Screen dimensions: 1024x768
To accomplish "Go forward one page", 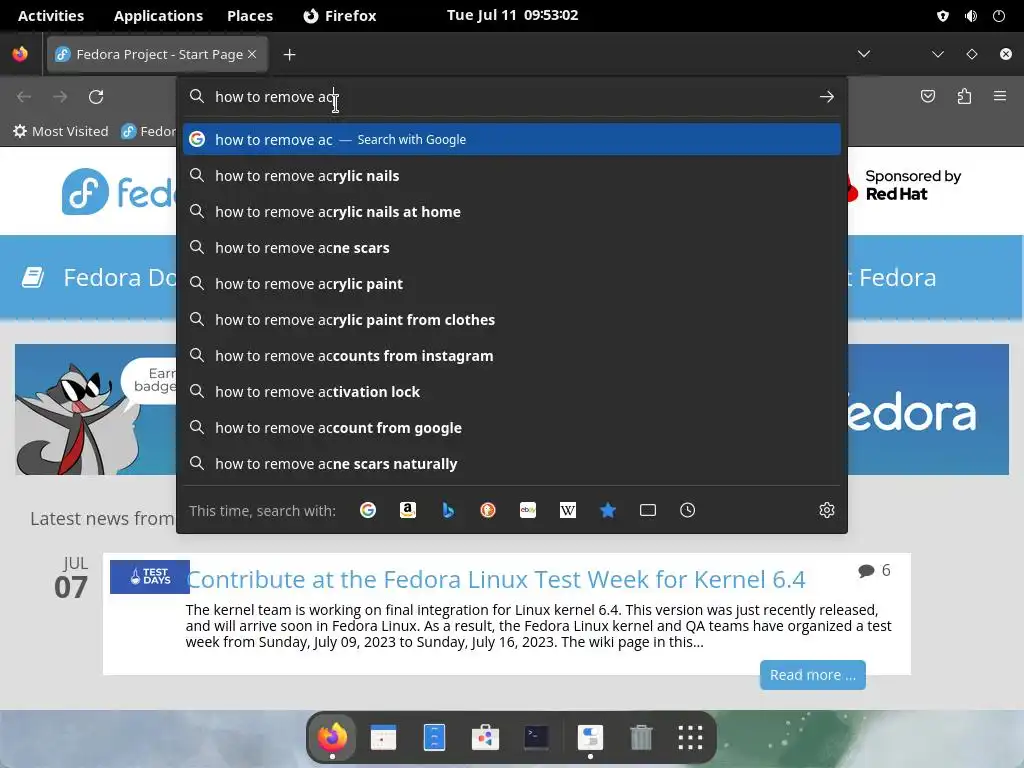I will [60, 97].
